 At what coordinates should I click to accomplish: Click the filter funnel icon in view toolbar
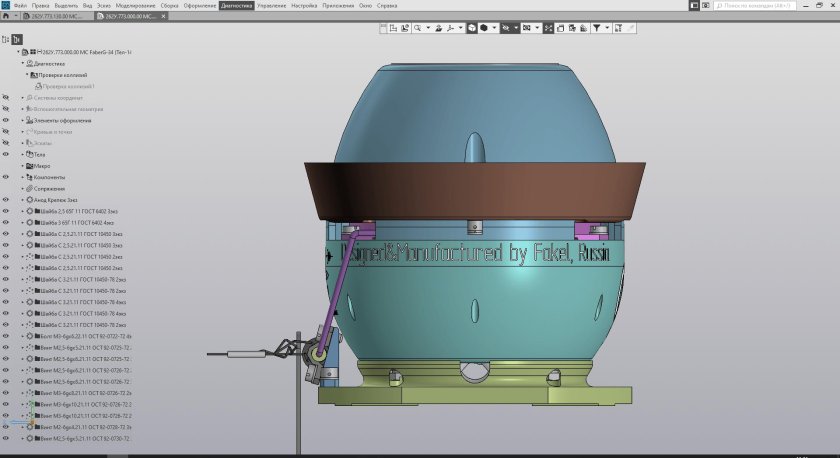pos(596,28)
